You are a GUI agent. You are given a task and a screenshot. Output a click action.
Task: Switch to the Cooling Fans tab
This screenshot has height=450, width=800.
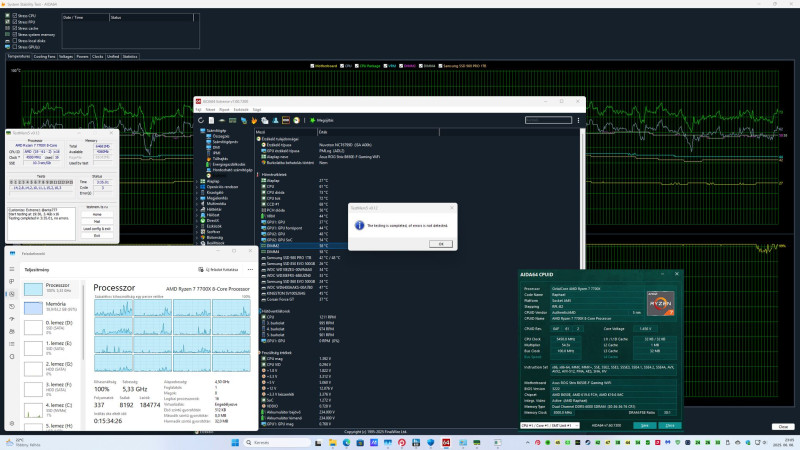tap(44, 57)
